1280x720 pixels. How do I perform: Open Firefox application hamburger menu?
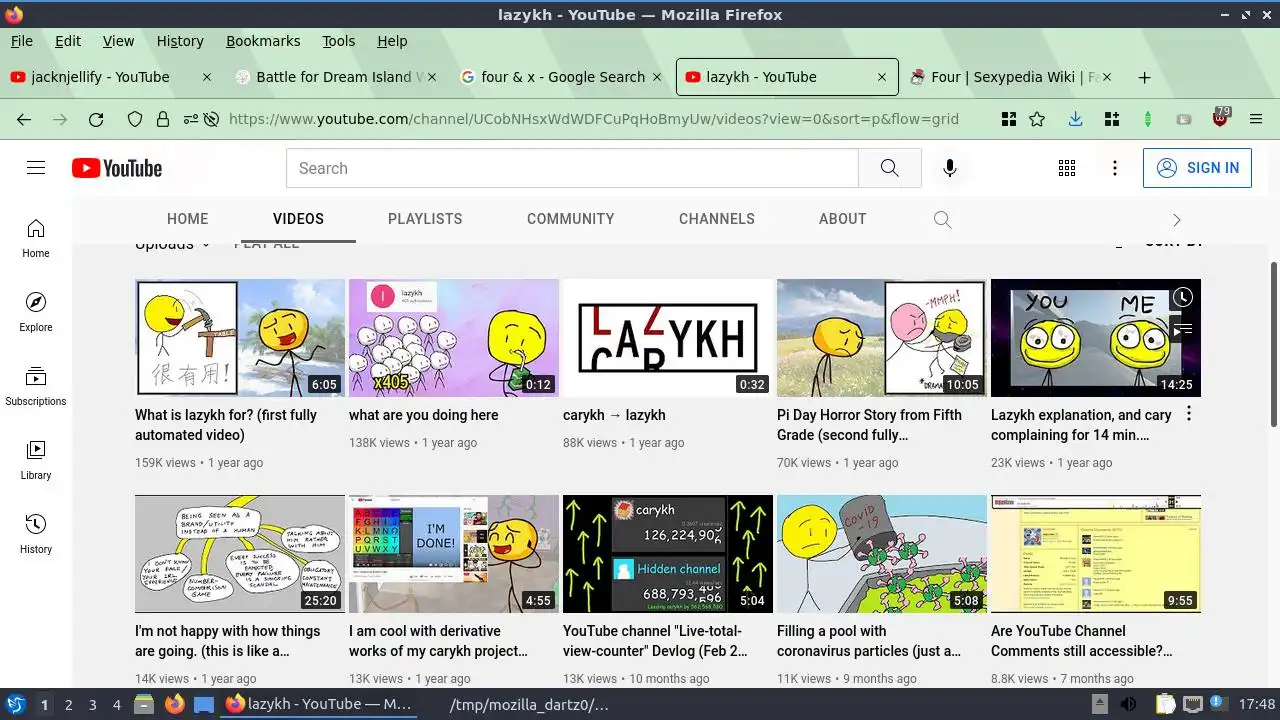1256,119
